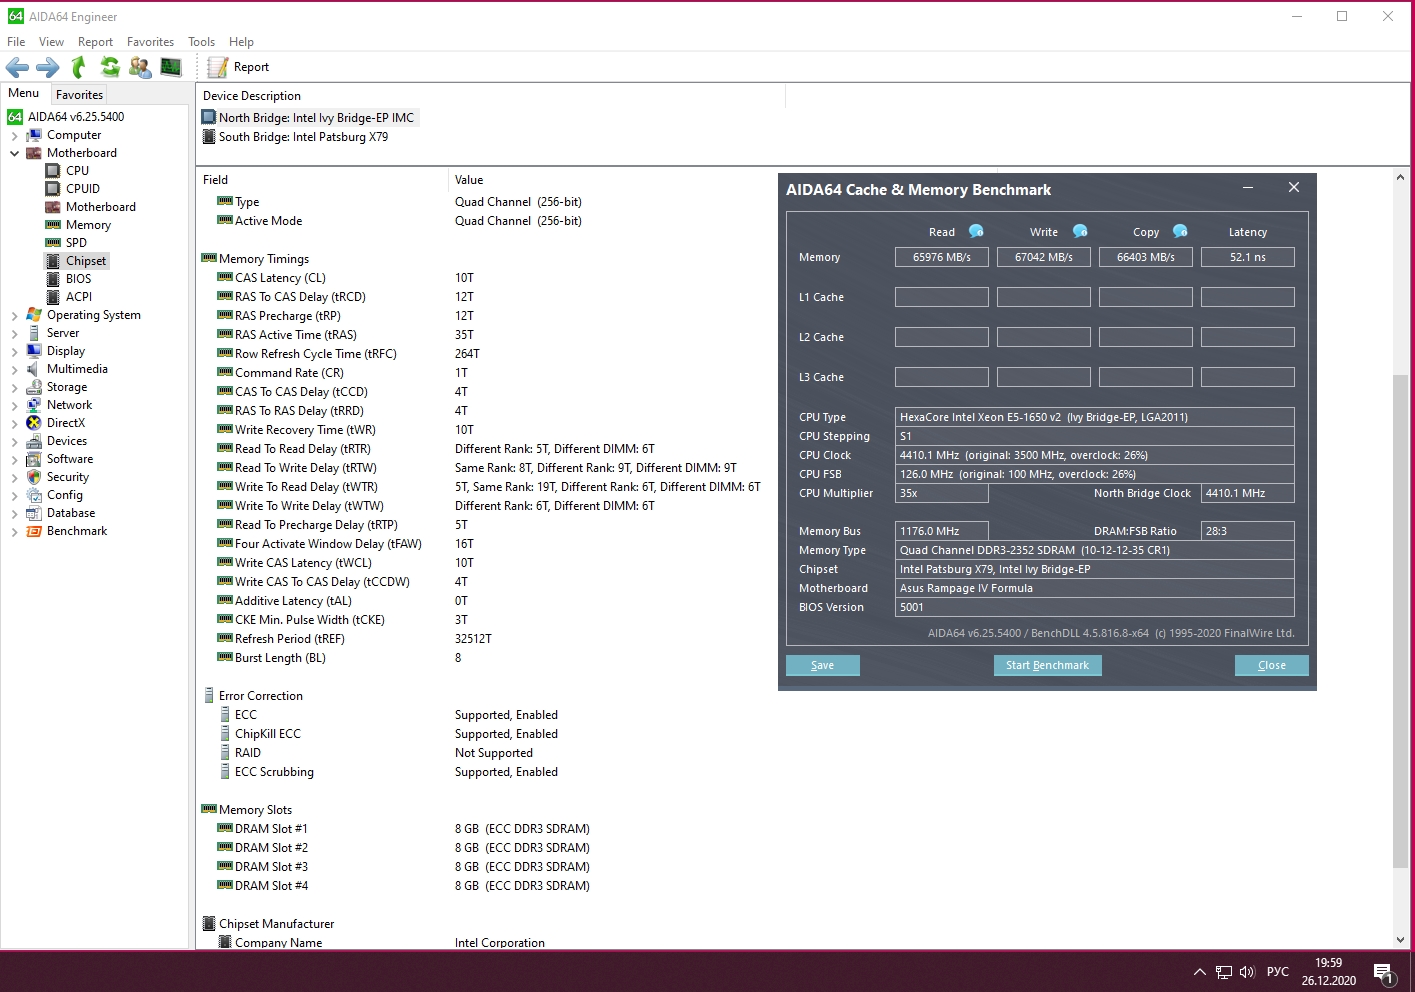Switch to the Menu tab in sidebar
The width and height of the screenshot is (1415, 992).
(x=24, y=93)
